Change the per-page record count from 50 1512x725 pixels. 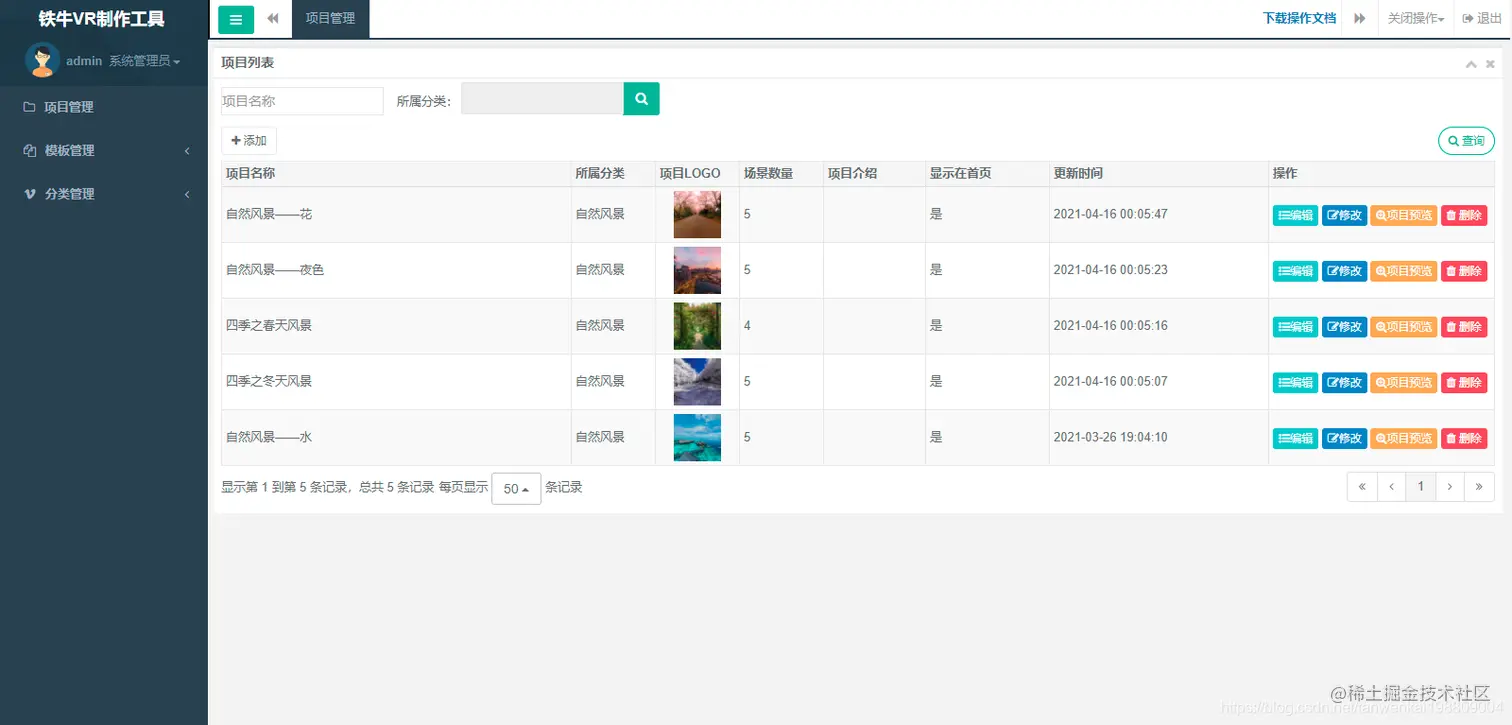[516, 488]
